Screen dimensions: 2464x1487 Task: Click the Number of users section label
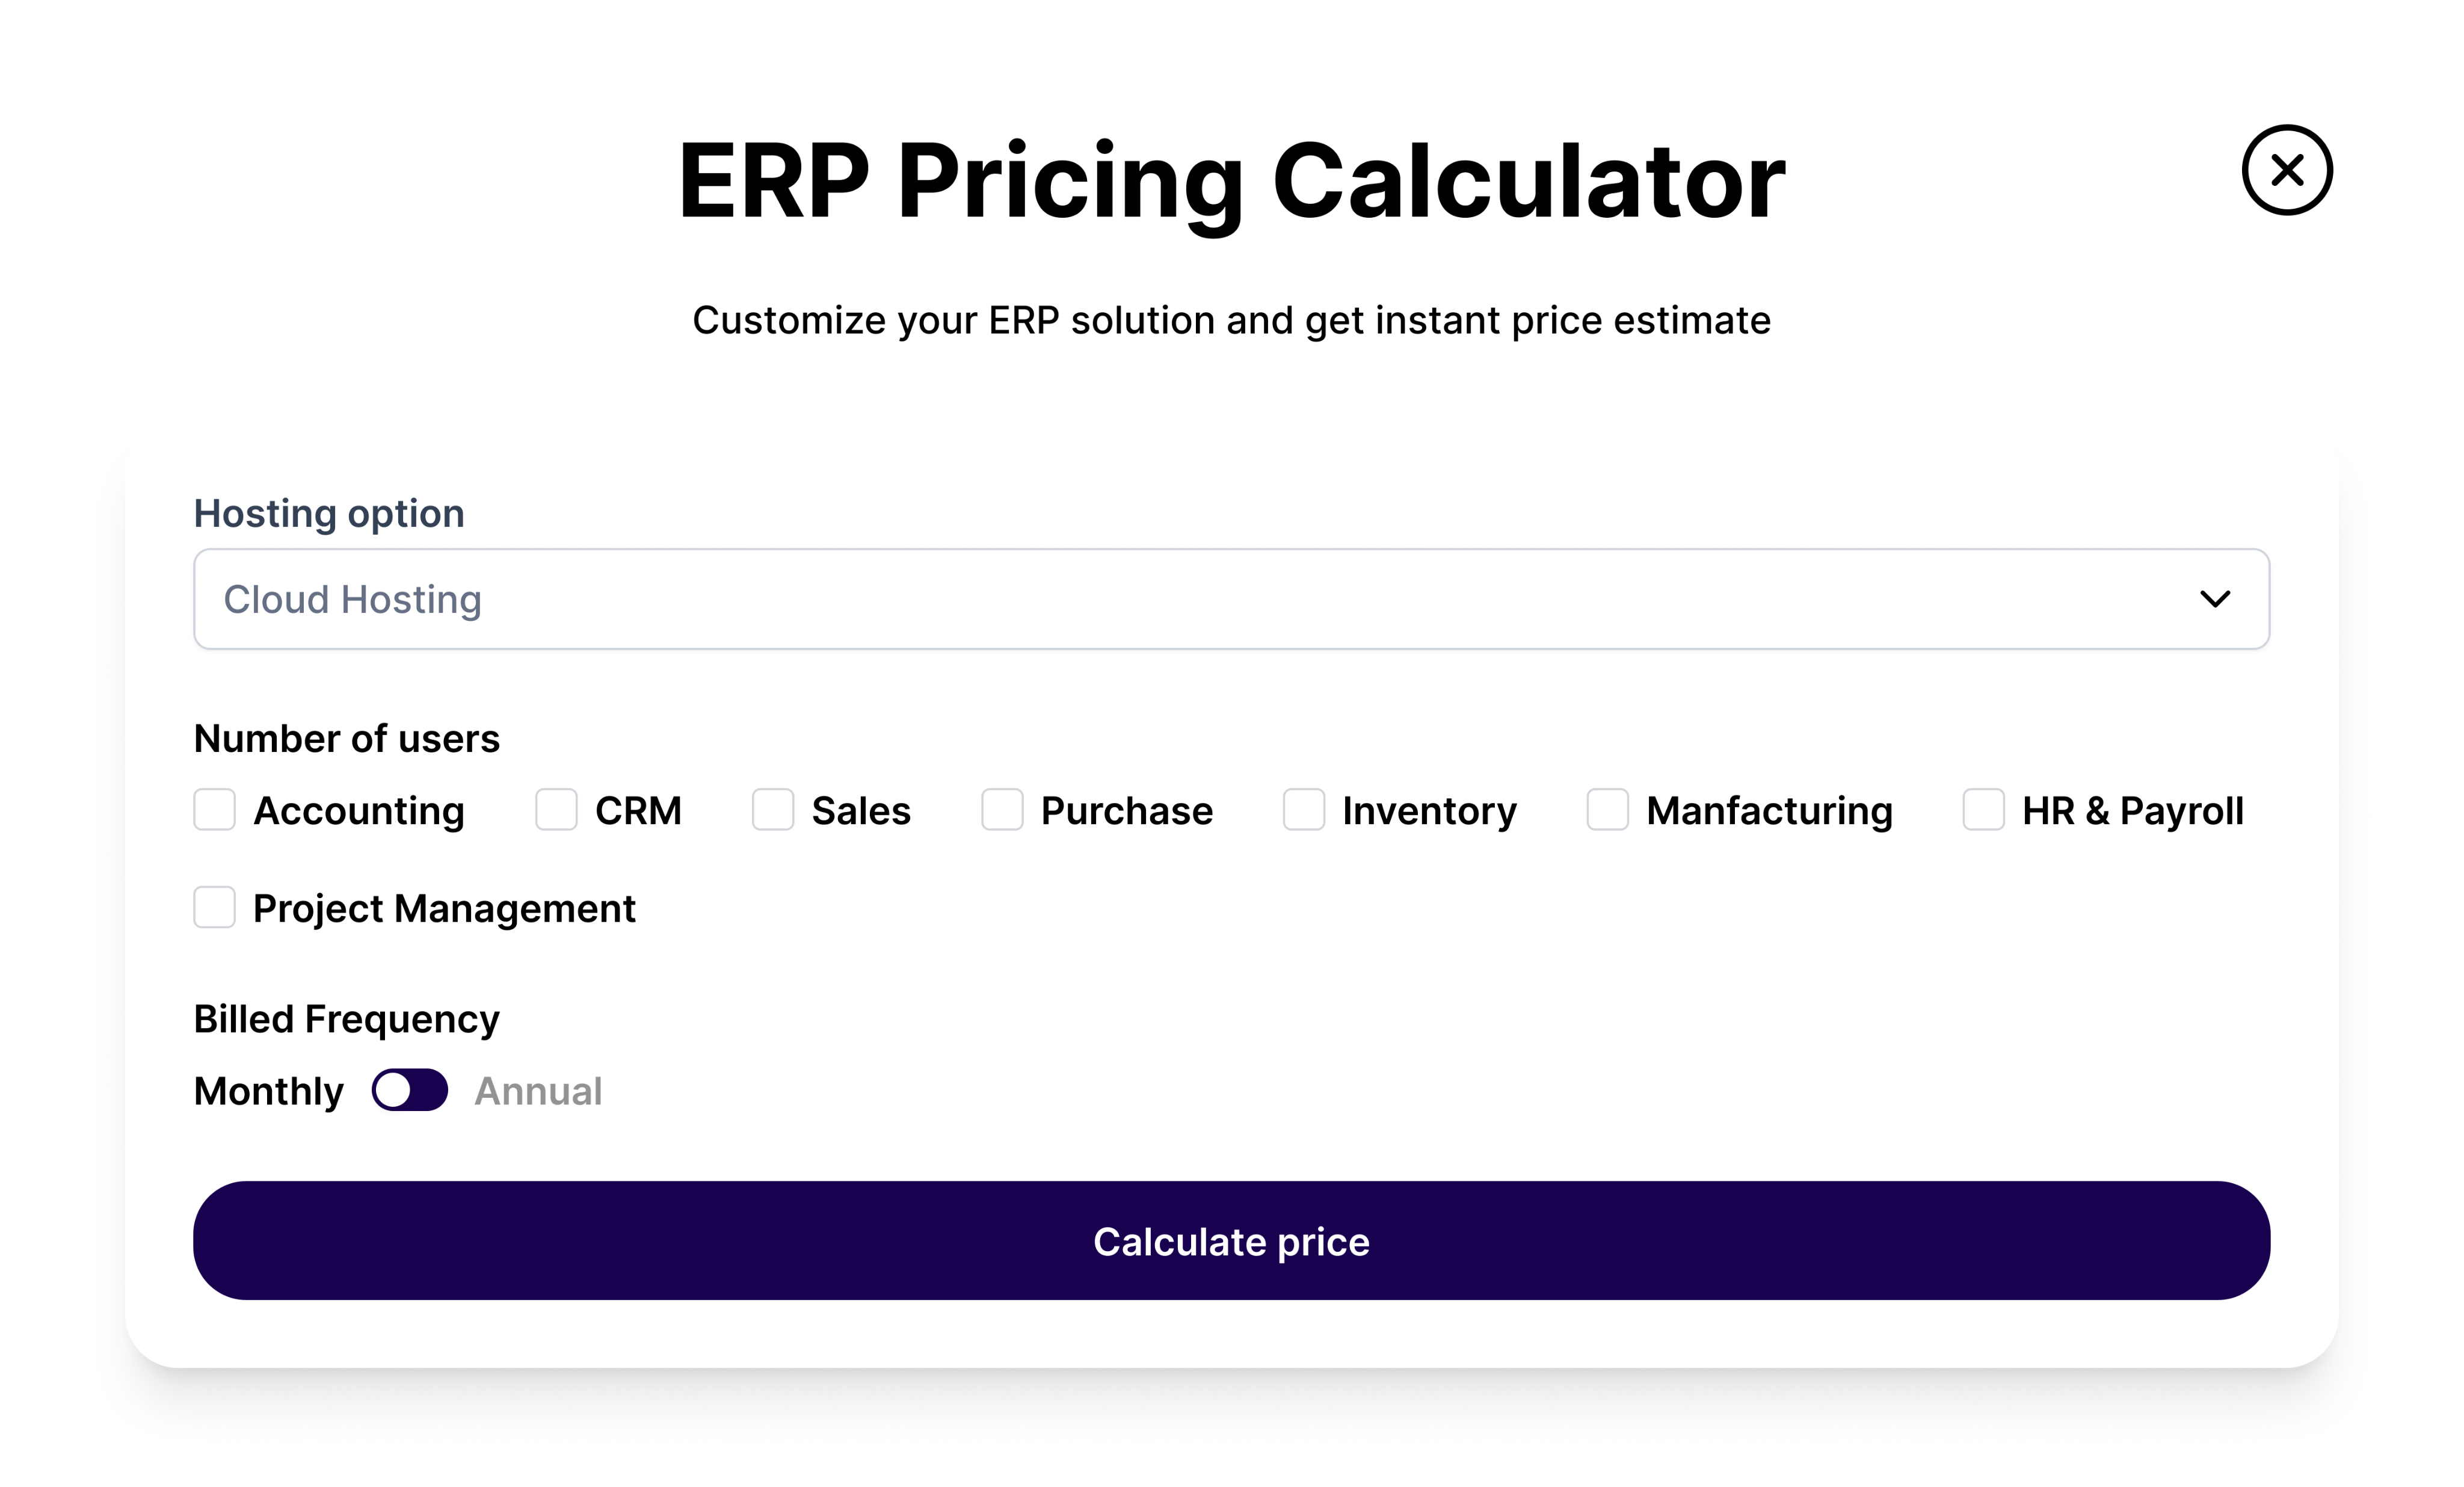(x=346, y=738)
